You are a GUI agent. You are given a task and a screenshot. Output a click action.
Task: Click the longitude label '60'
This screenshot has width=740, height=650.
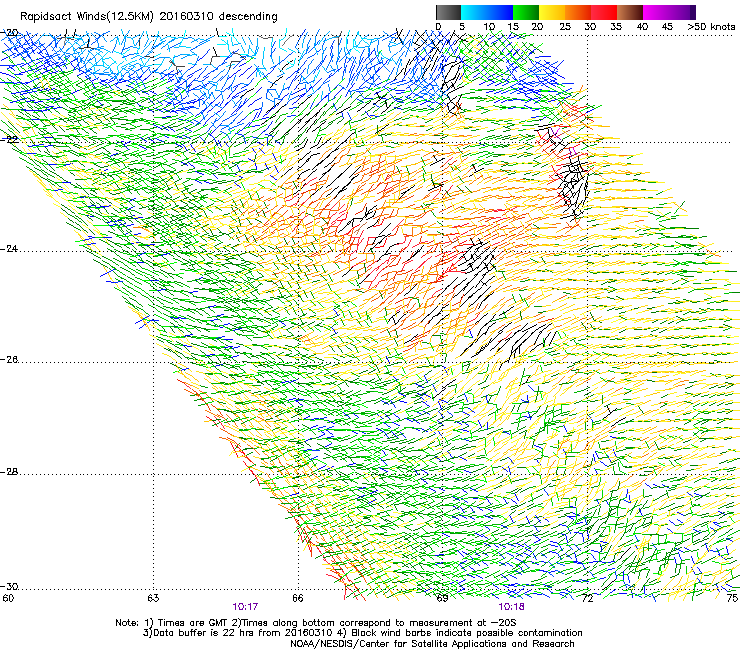point(8,598)
